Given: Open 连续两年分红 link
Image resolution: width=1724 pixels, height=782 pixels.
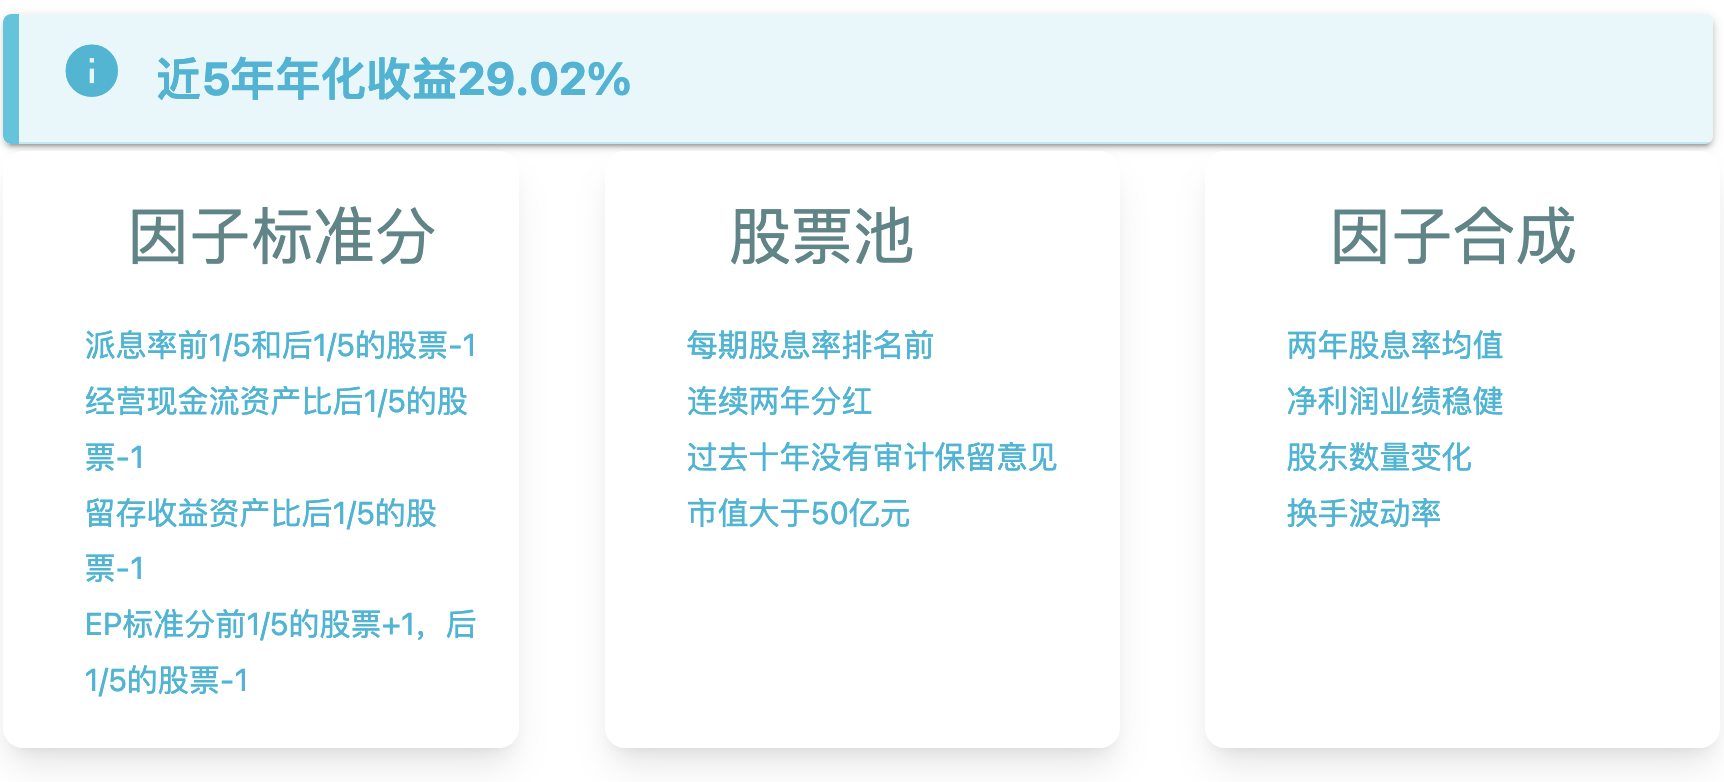Looking at the screenshot, I should (779, 401).
